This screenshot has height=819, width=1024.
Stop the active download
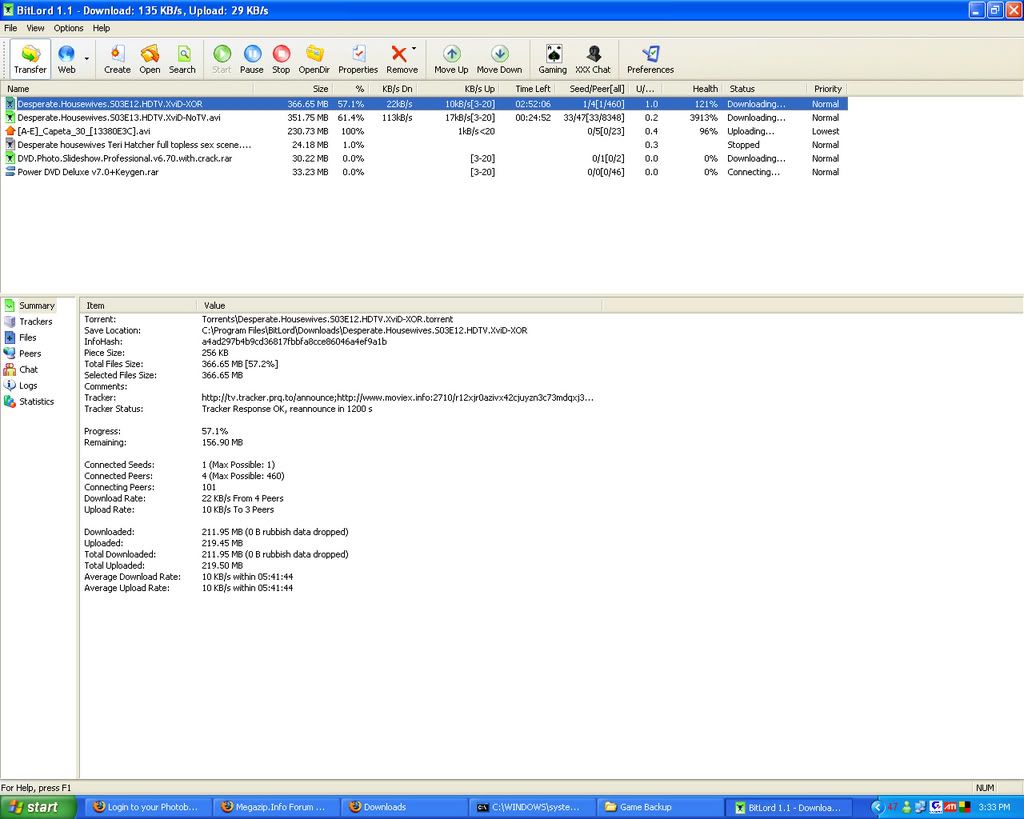pyautogui.click(x=281, y=58)
